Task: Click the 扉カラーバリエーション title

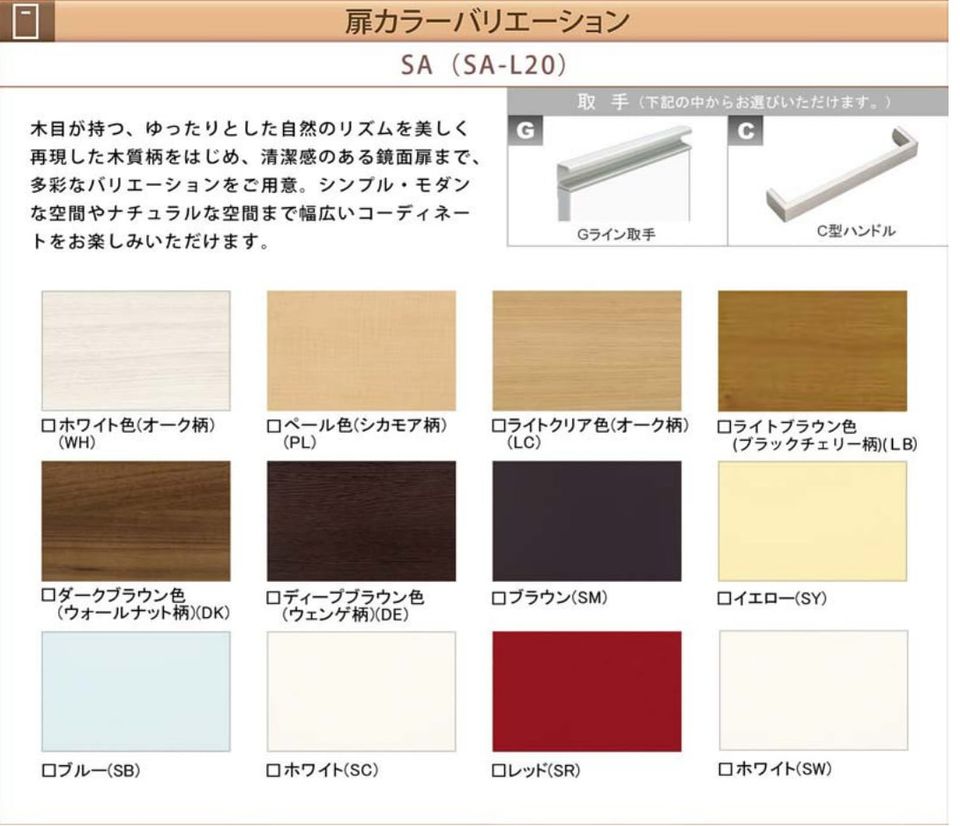Action: 487,21
